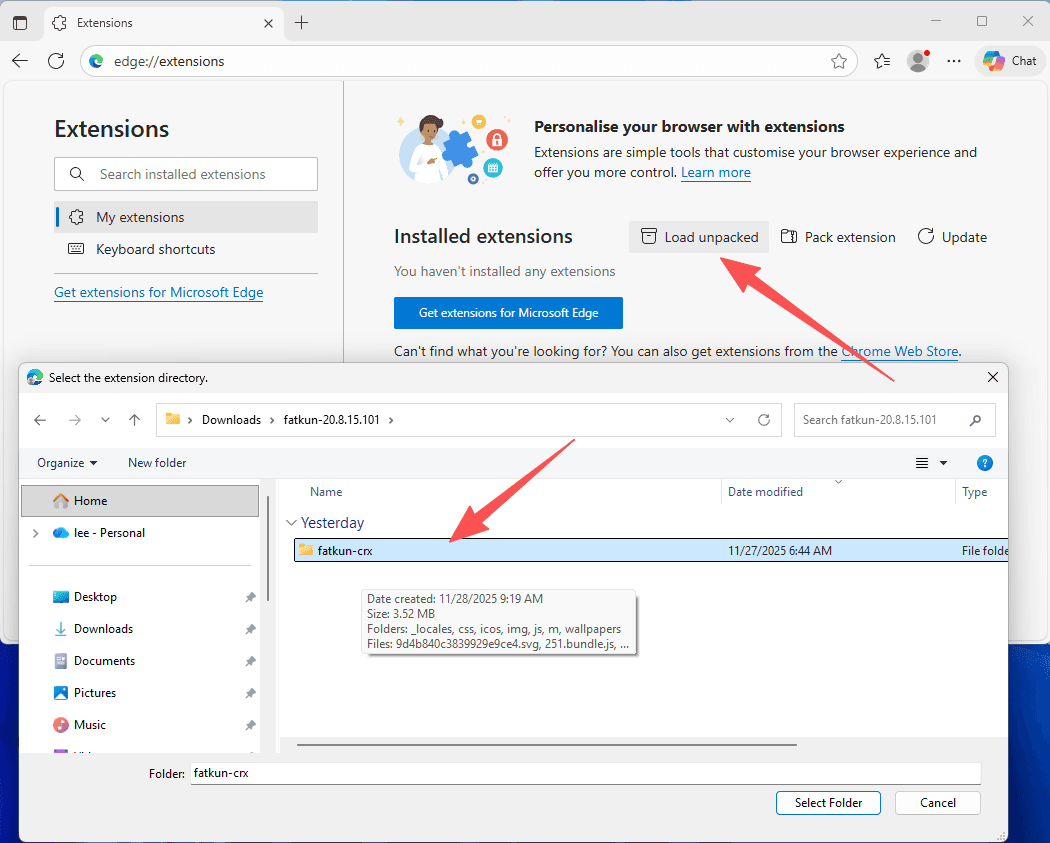Screen dimensions: 1050x843
Task: Click the Keyboard shortcuts icon in the sidebar
Action: [x=76, y=249]
